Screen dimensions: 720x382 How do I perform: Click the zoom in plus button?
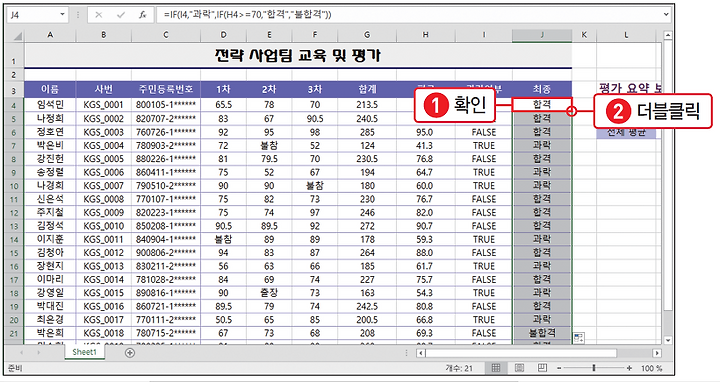click(629, 368)
